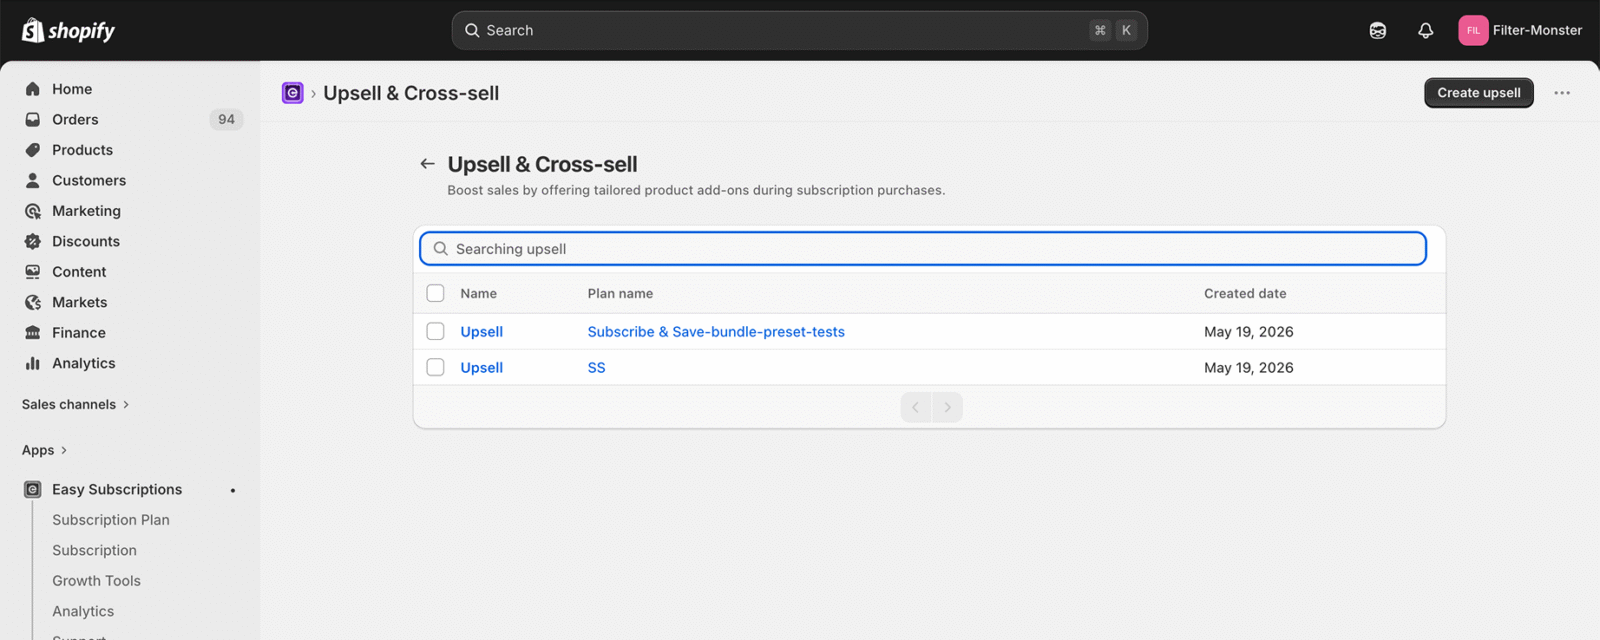Click the Products tag icon
This screenshot has height=640, width=1600.
coord(33,150)
